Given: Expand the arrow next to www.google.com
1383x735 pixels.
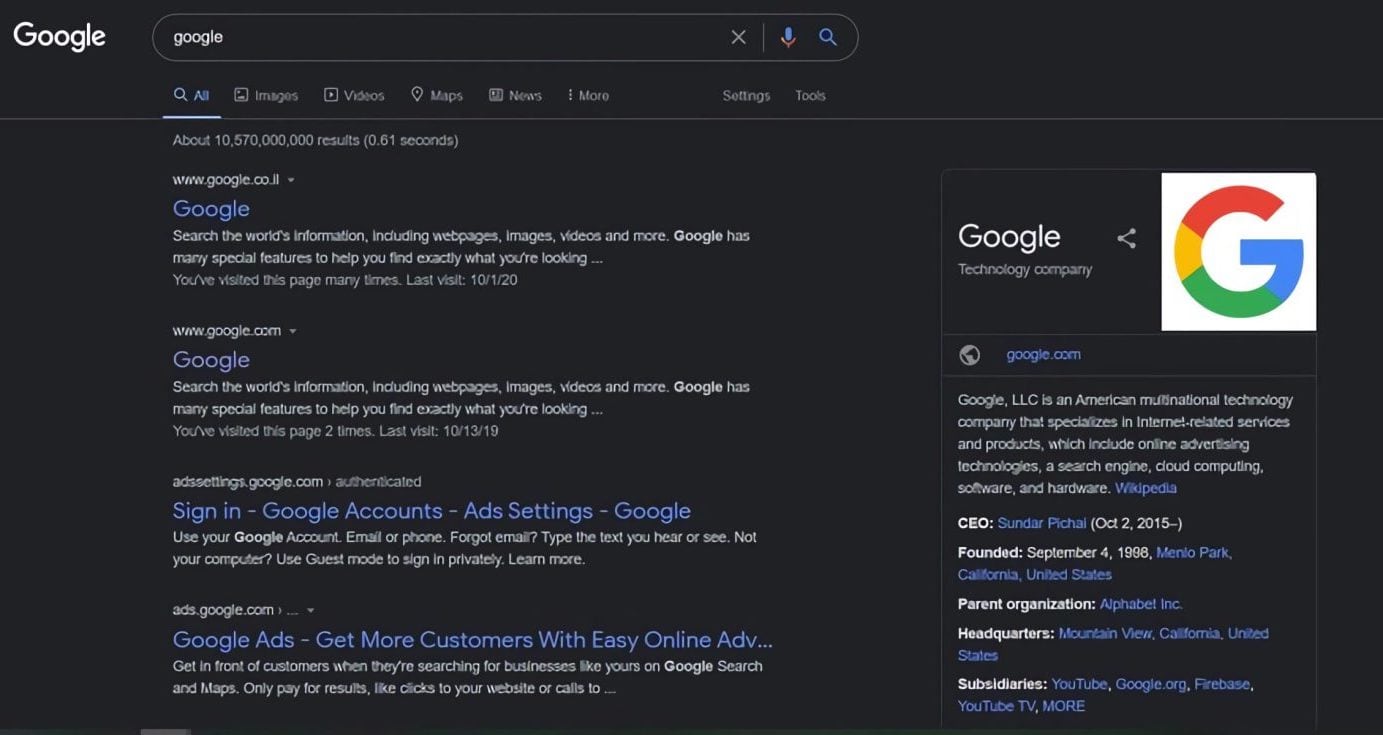Looking at the screenshot, I should [293, 331].
